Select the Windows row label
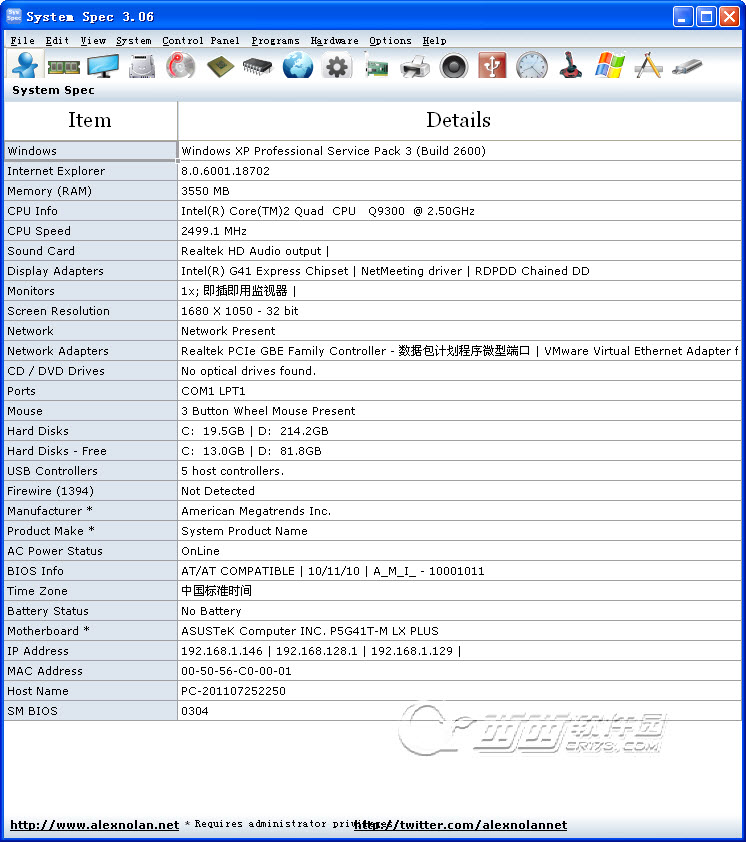Screen dimensions: 746x842 90,151
